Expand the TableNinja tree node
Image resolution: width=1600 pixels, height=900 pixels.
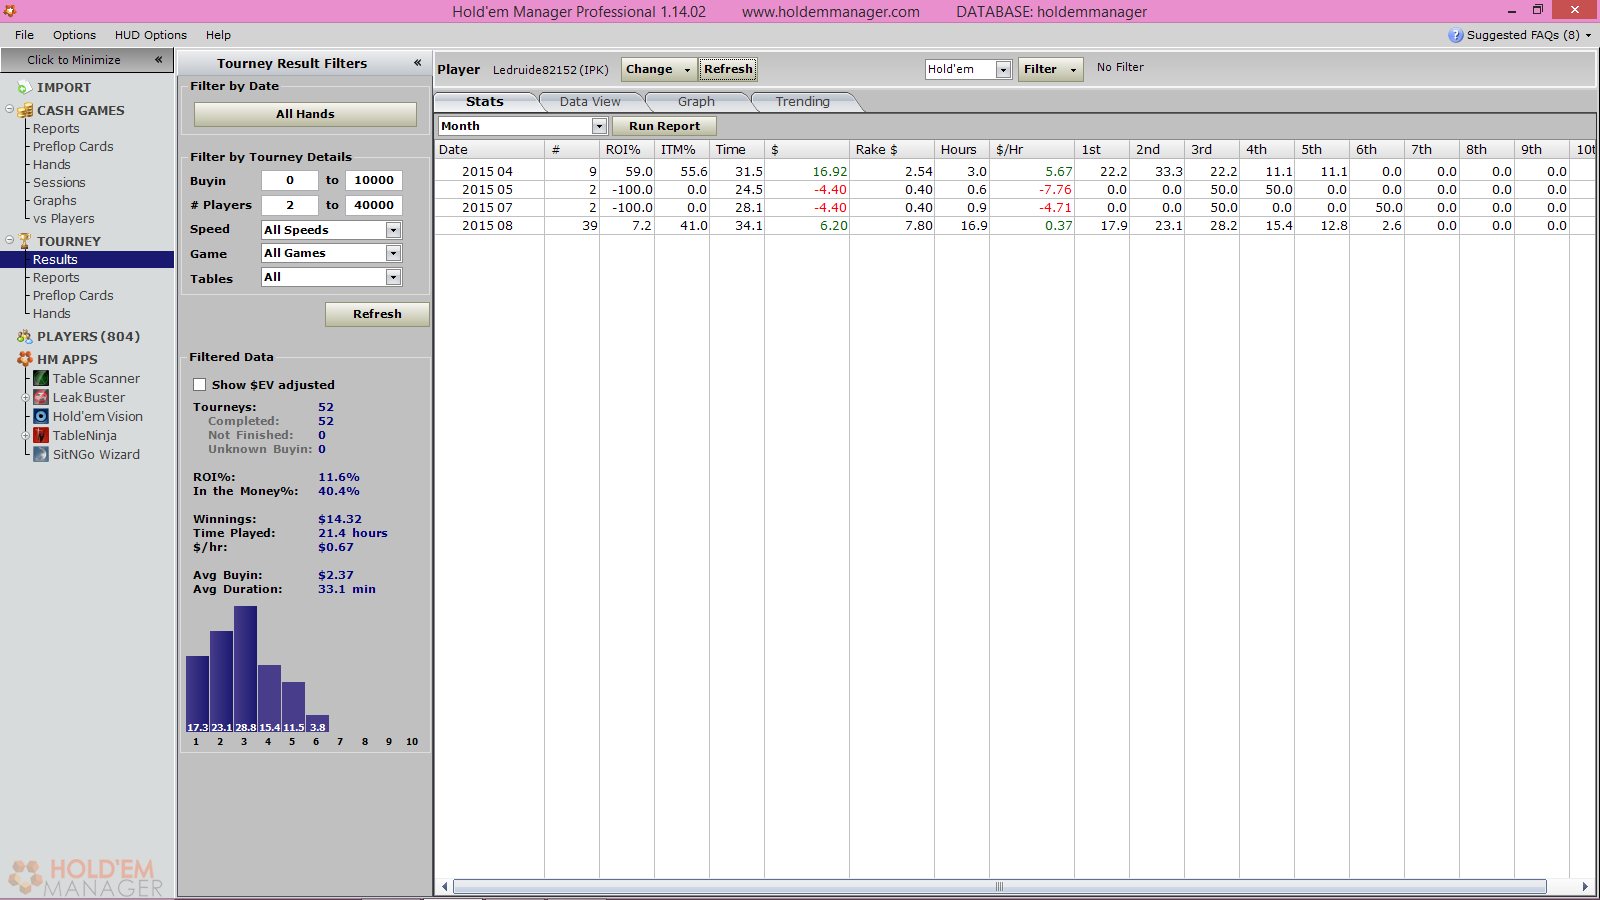point(25,435)
